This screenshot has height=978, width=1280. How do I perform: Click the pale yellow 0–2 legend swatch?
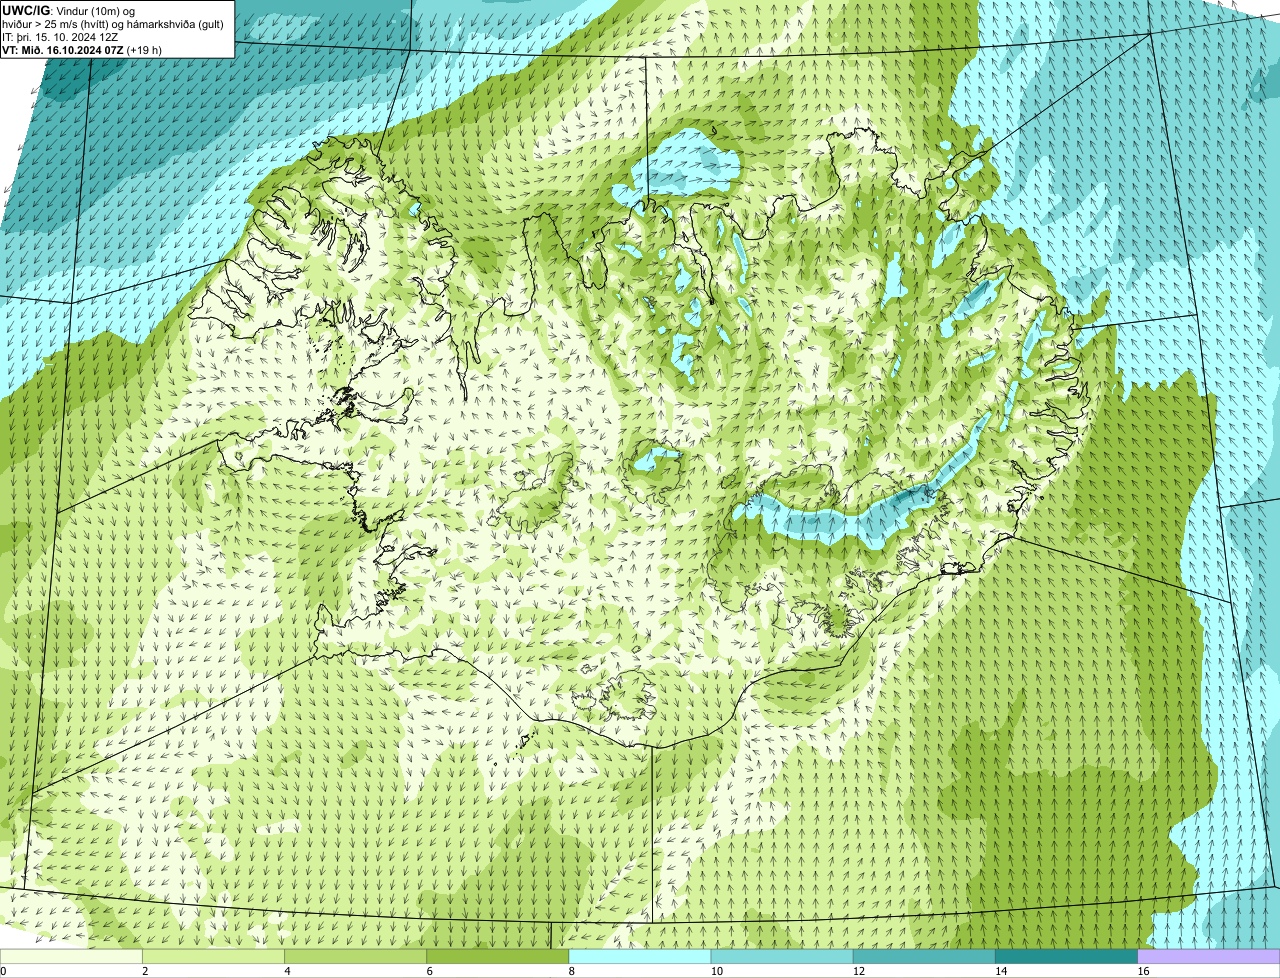(x=71, y=957)
